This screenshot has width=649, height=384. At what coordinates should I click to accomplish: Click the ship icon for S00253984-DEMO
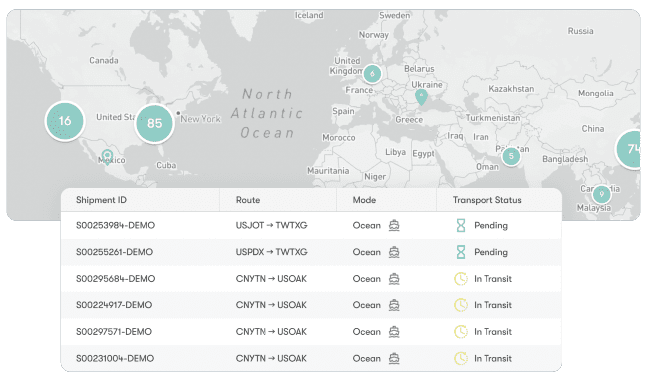click(x=394, y=226)
